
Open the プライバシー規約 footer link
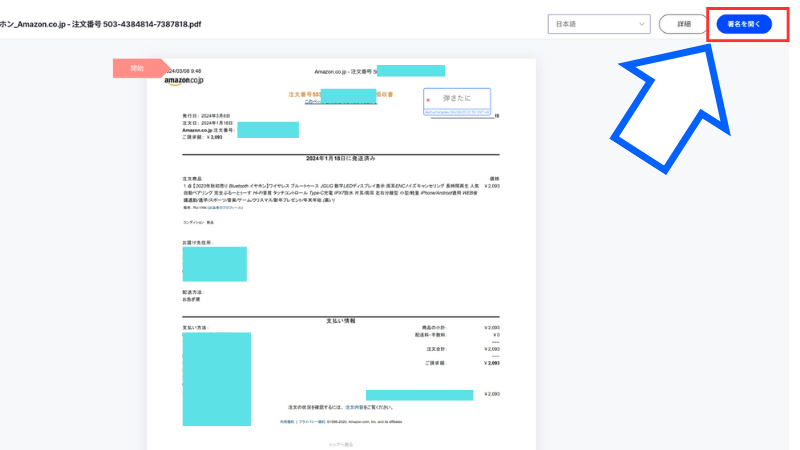[x=312, y=422]
